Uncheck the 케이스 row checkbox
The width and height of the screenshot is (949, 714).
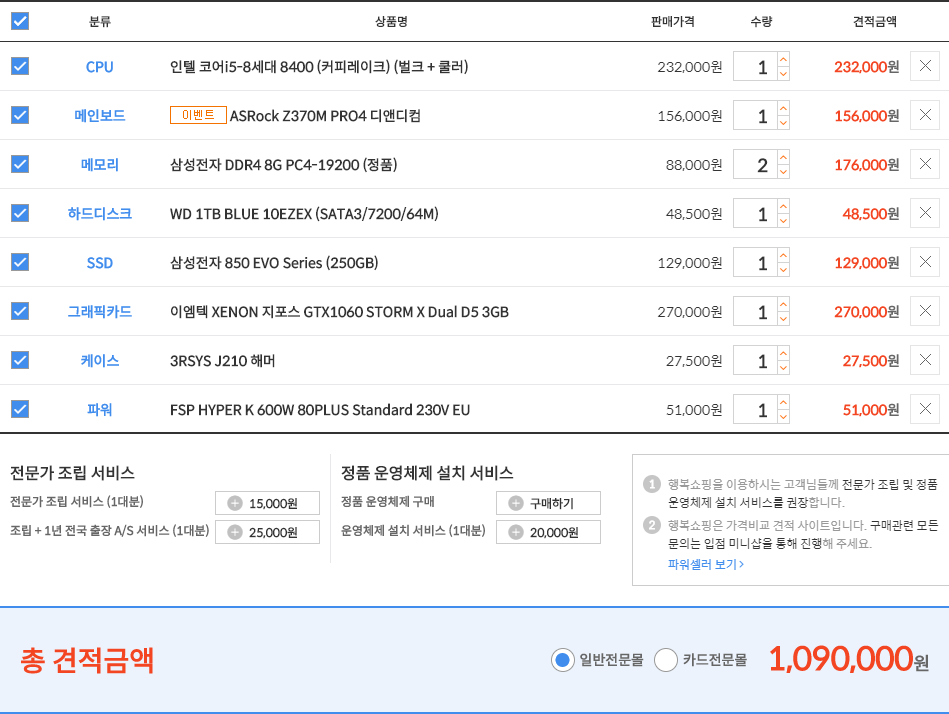pyautogui.click(x=20, y=360)
